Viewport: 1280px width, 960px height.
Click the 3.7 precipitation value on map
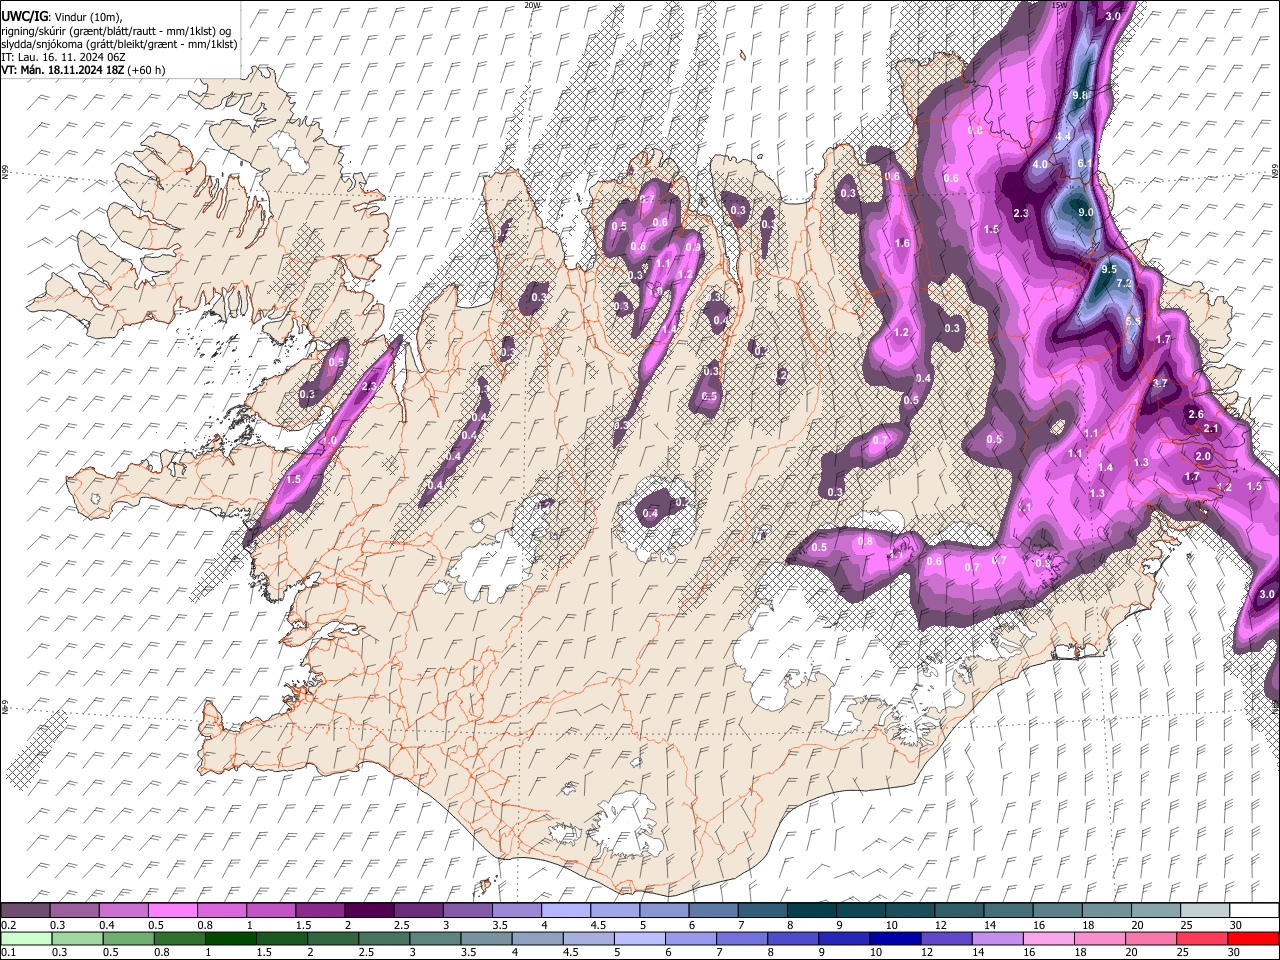point(1160,383)
